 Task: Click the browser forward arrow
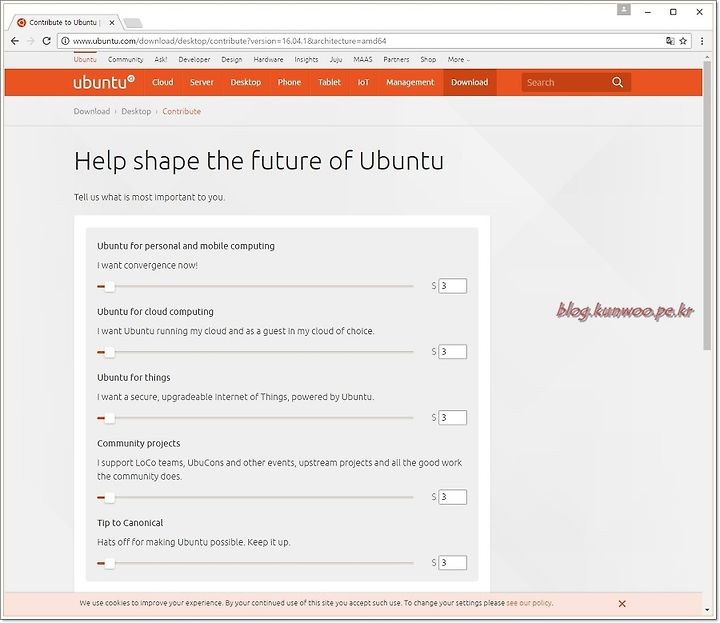point(31,41)
